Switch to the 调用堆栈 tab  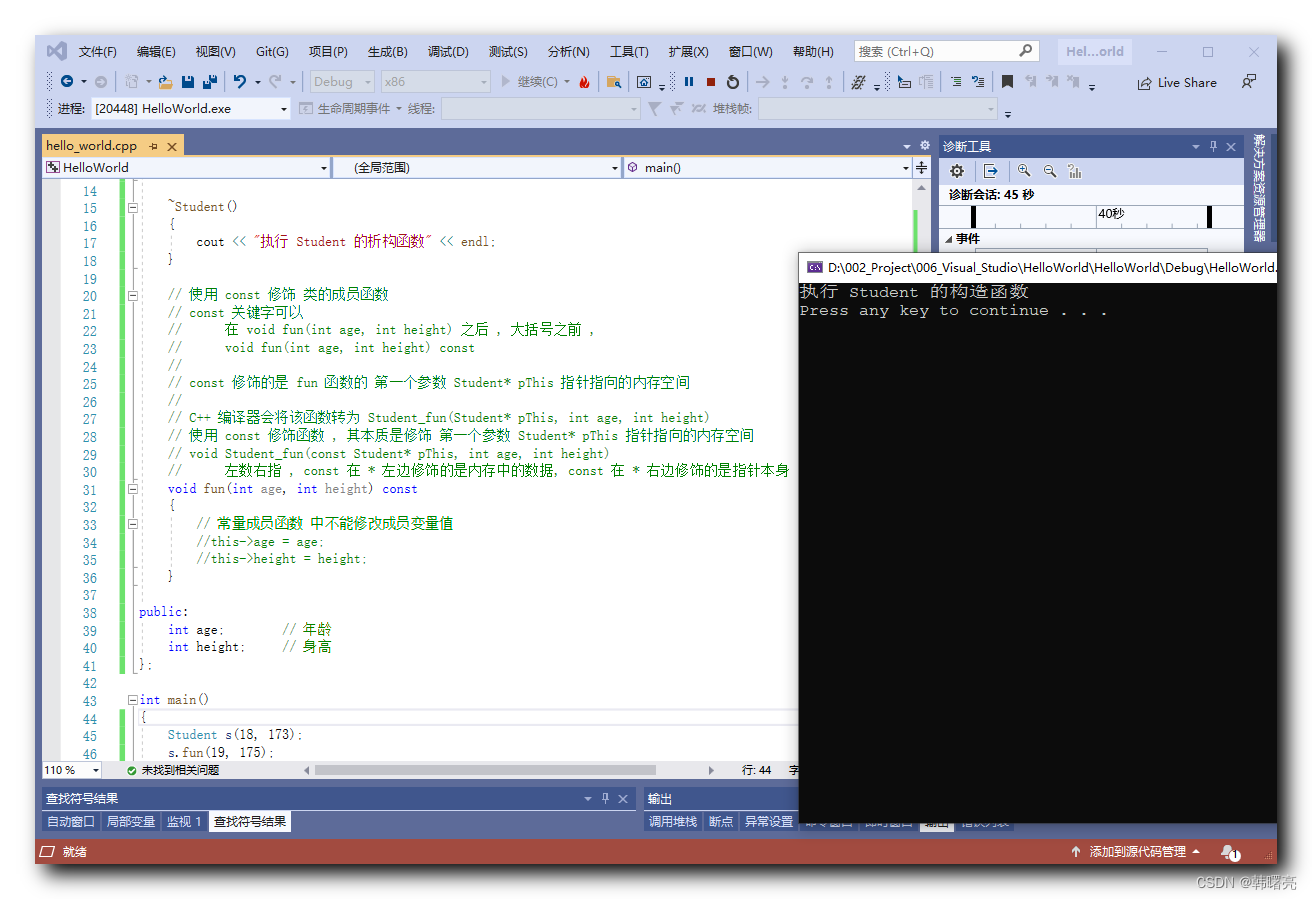tap(673, 822)
